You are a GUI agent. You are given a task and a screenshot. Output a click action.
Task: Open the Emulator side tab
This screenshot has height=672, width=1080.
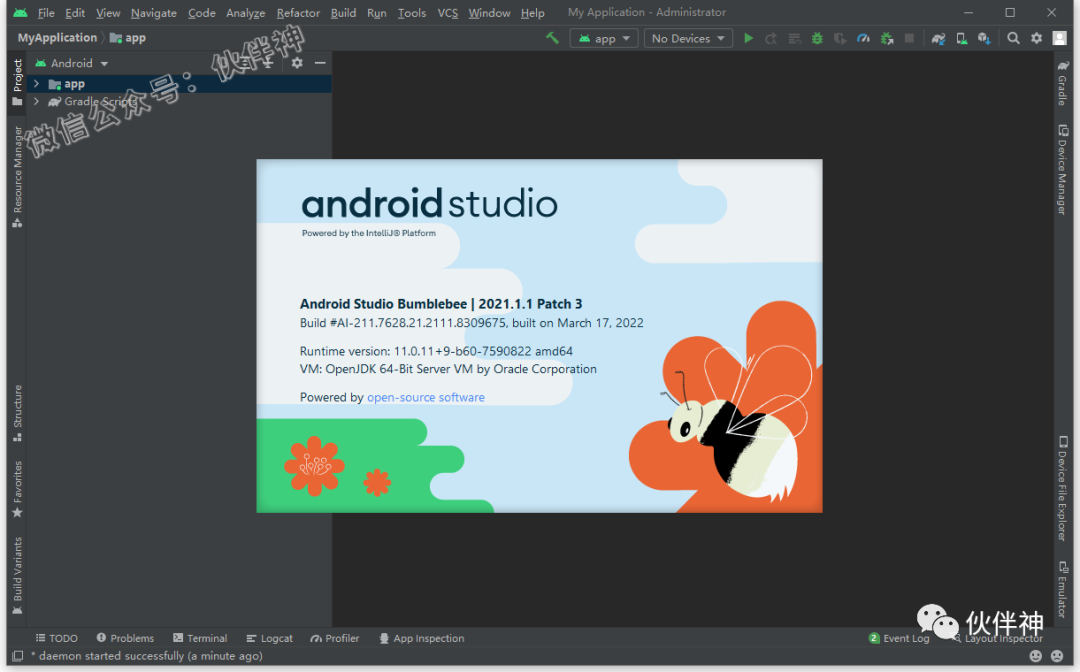tap(1063, 589)
